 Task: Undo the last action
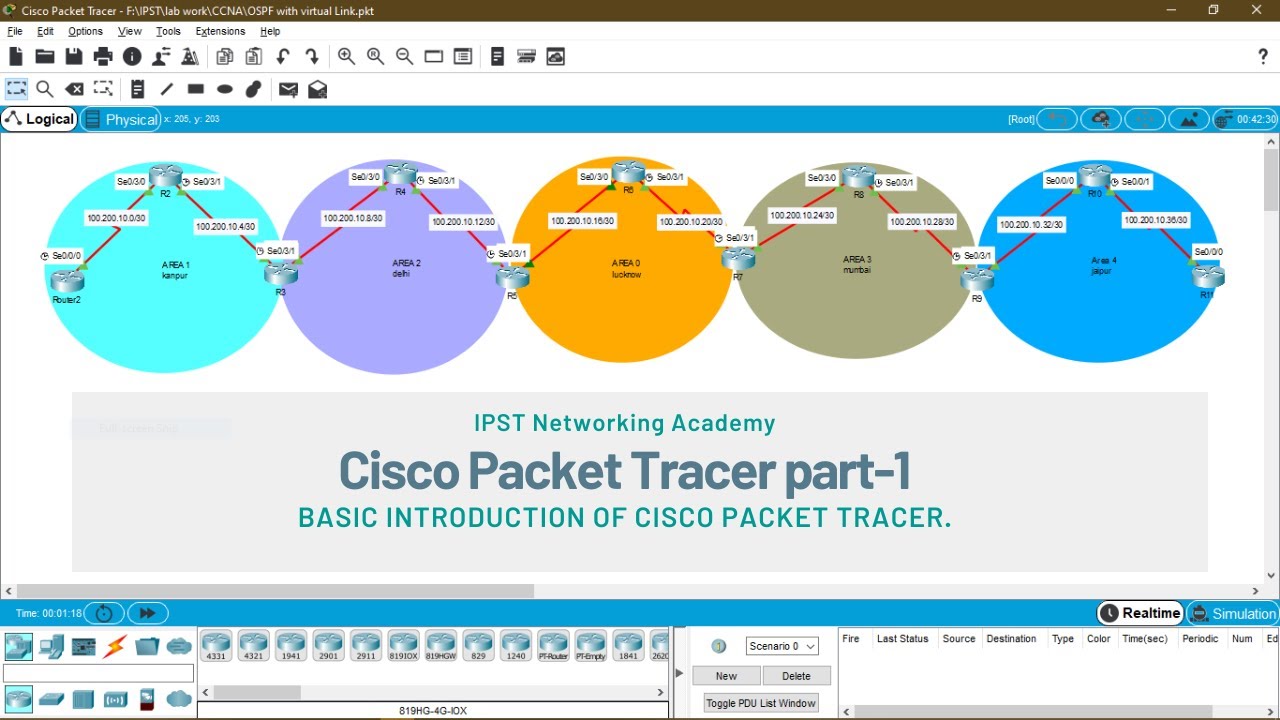pos(283,57)
